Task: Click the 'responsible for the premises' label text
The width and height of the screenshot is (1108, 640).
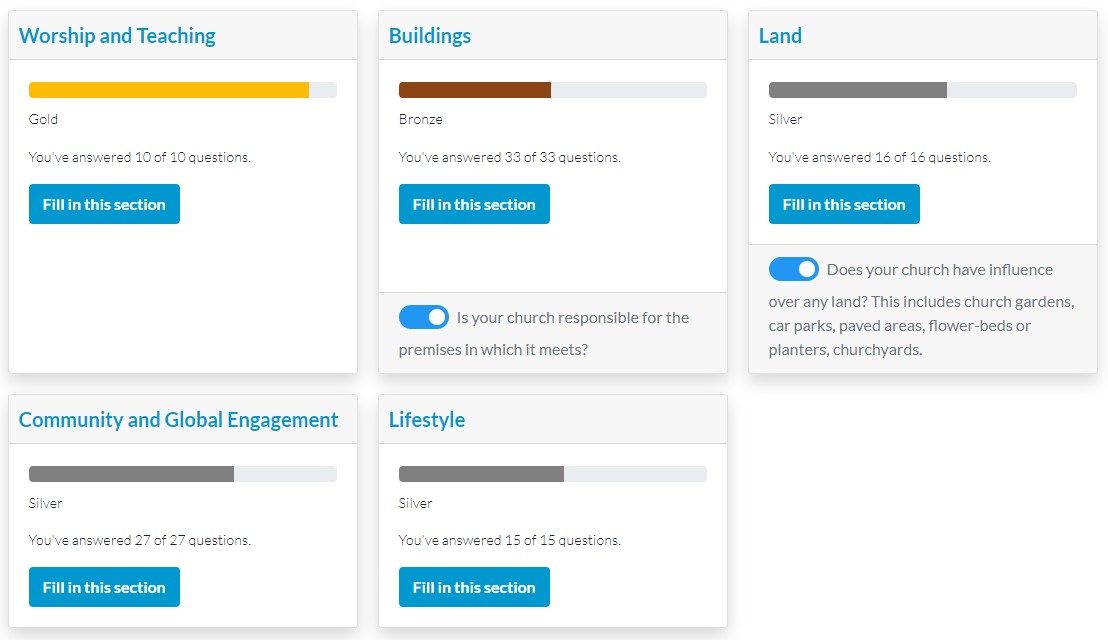Action: (543, 333)
